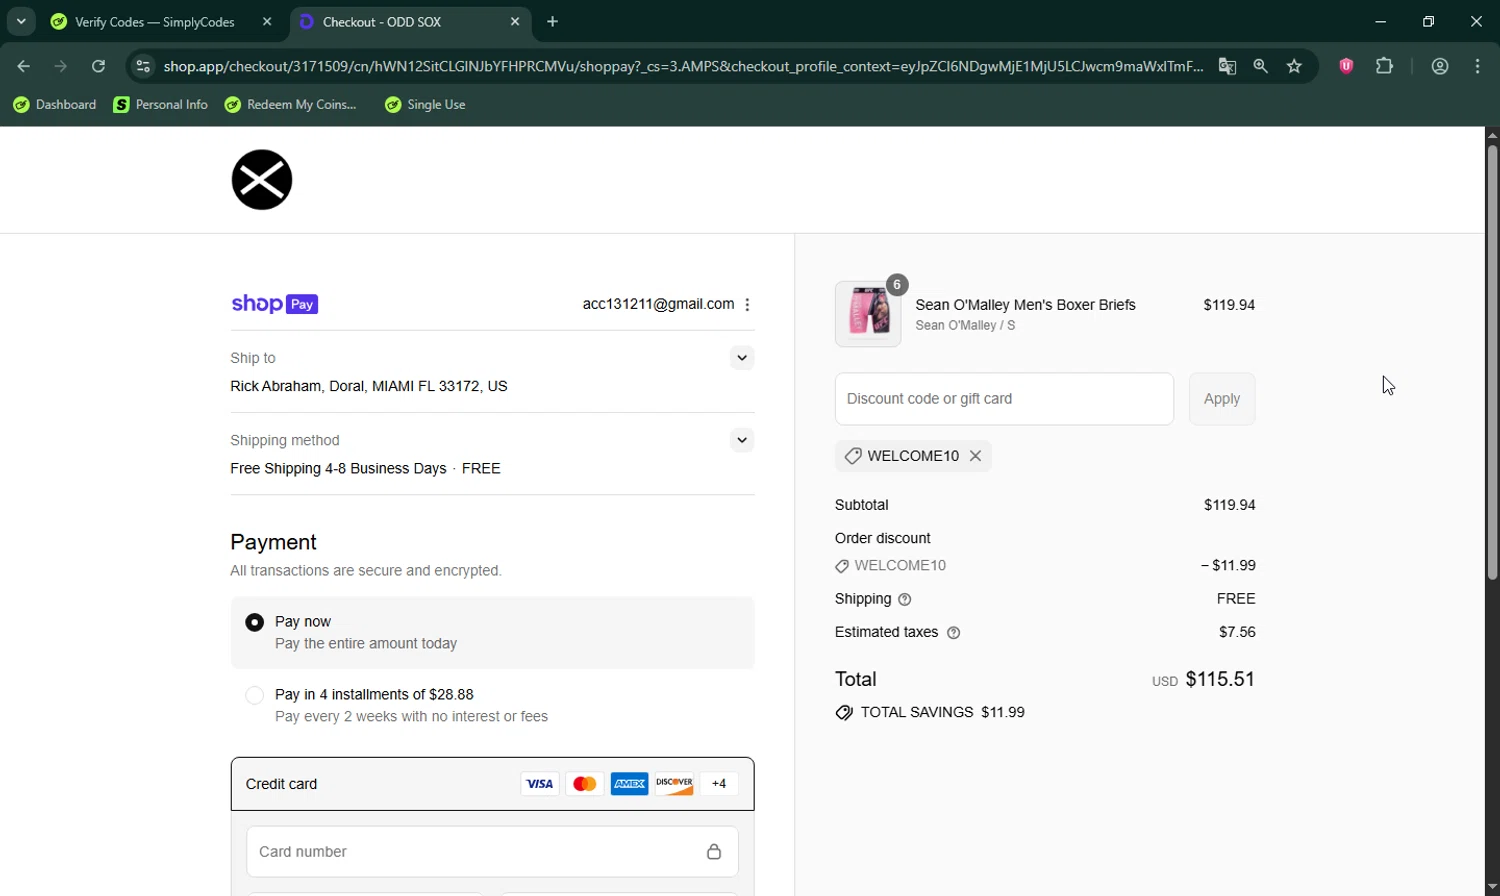The width and height of the screenshot is (1500, 896).
Task: Open the zoom magnifier icon in address bar
Action: (x=1261, y=67)
